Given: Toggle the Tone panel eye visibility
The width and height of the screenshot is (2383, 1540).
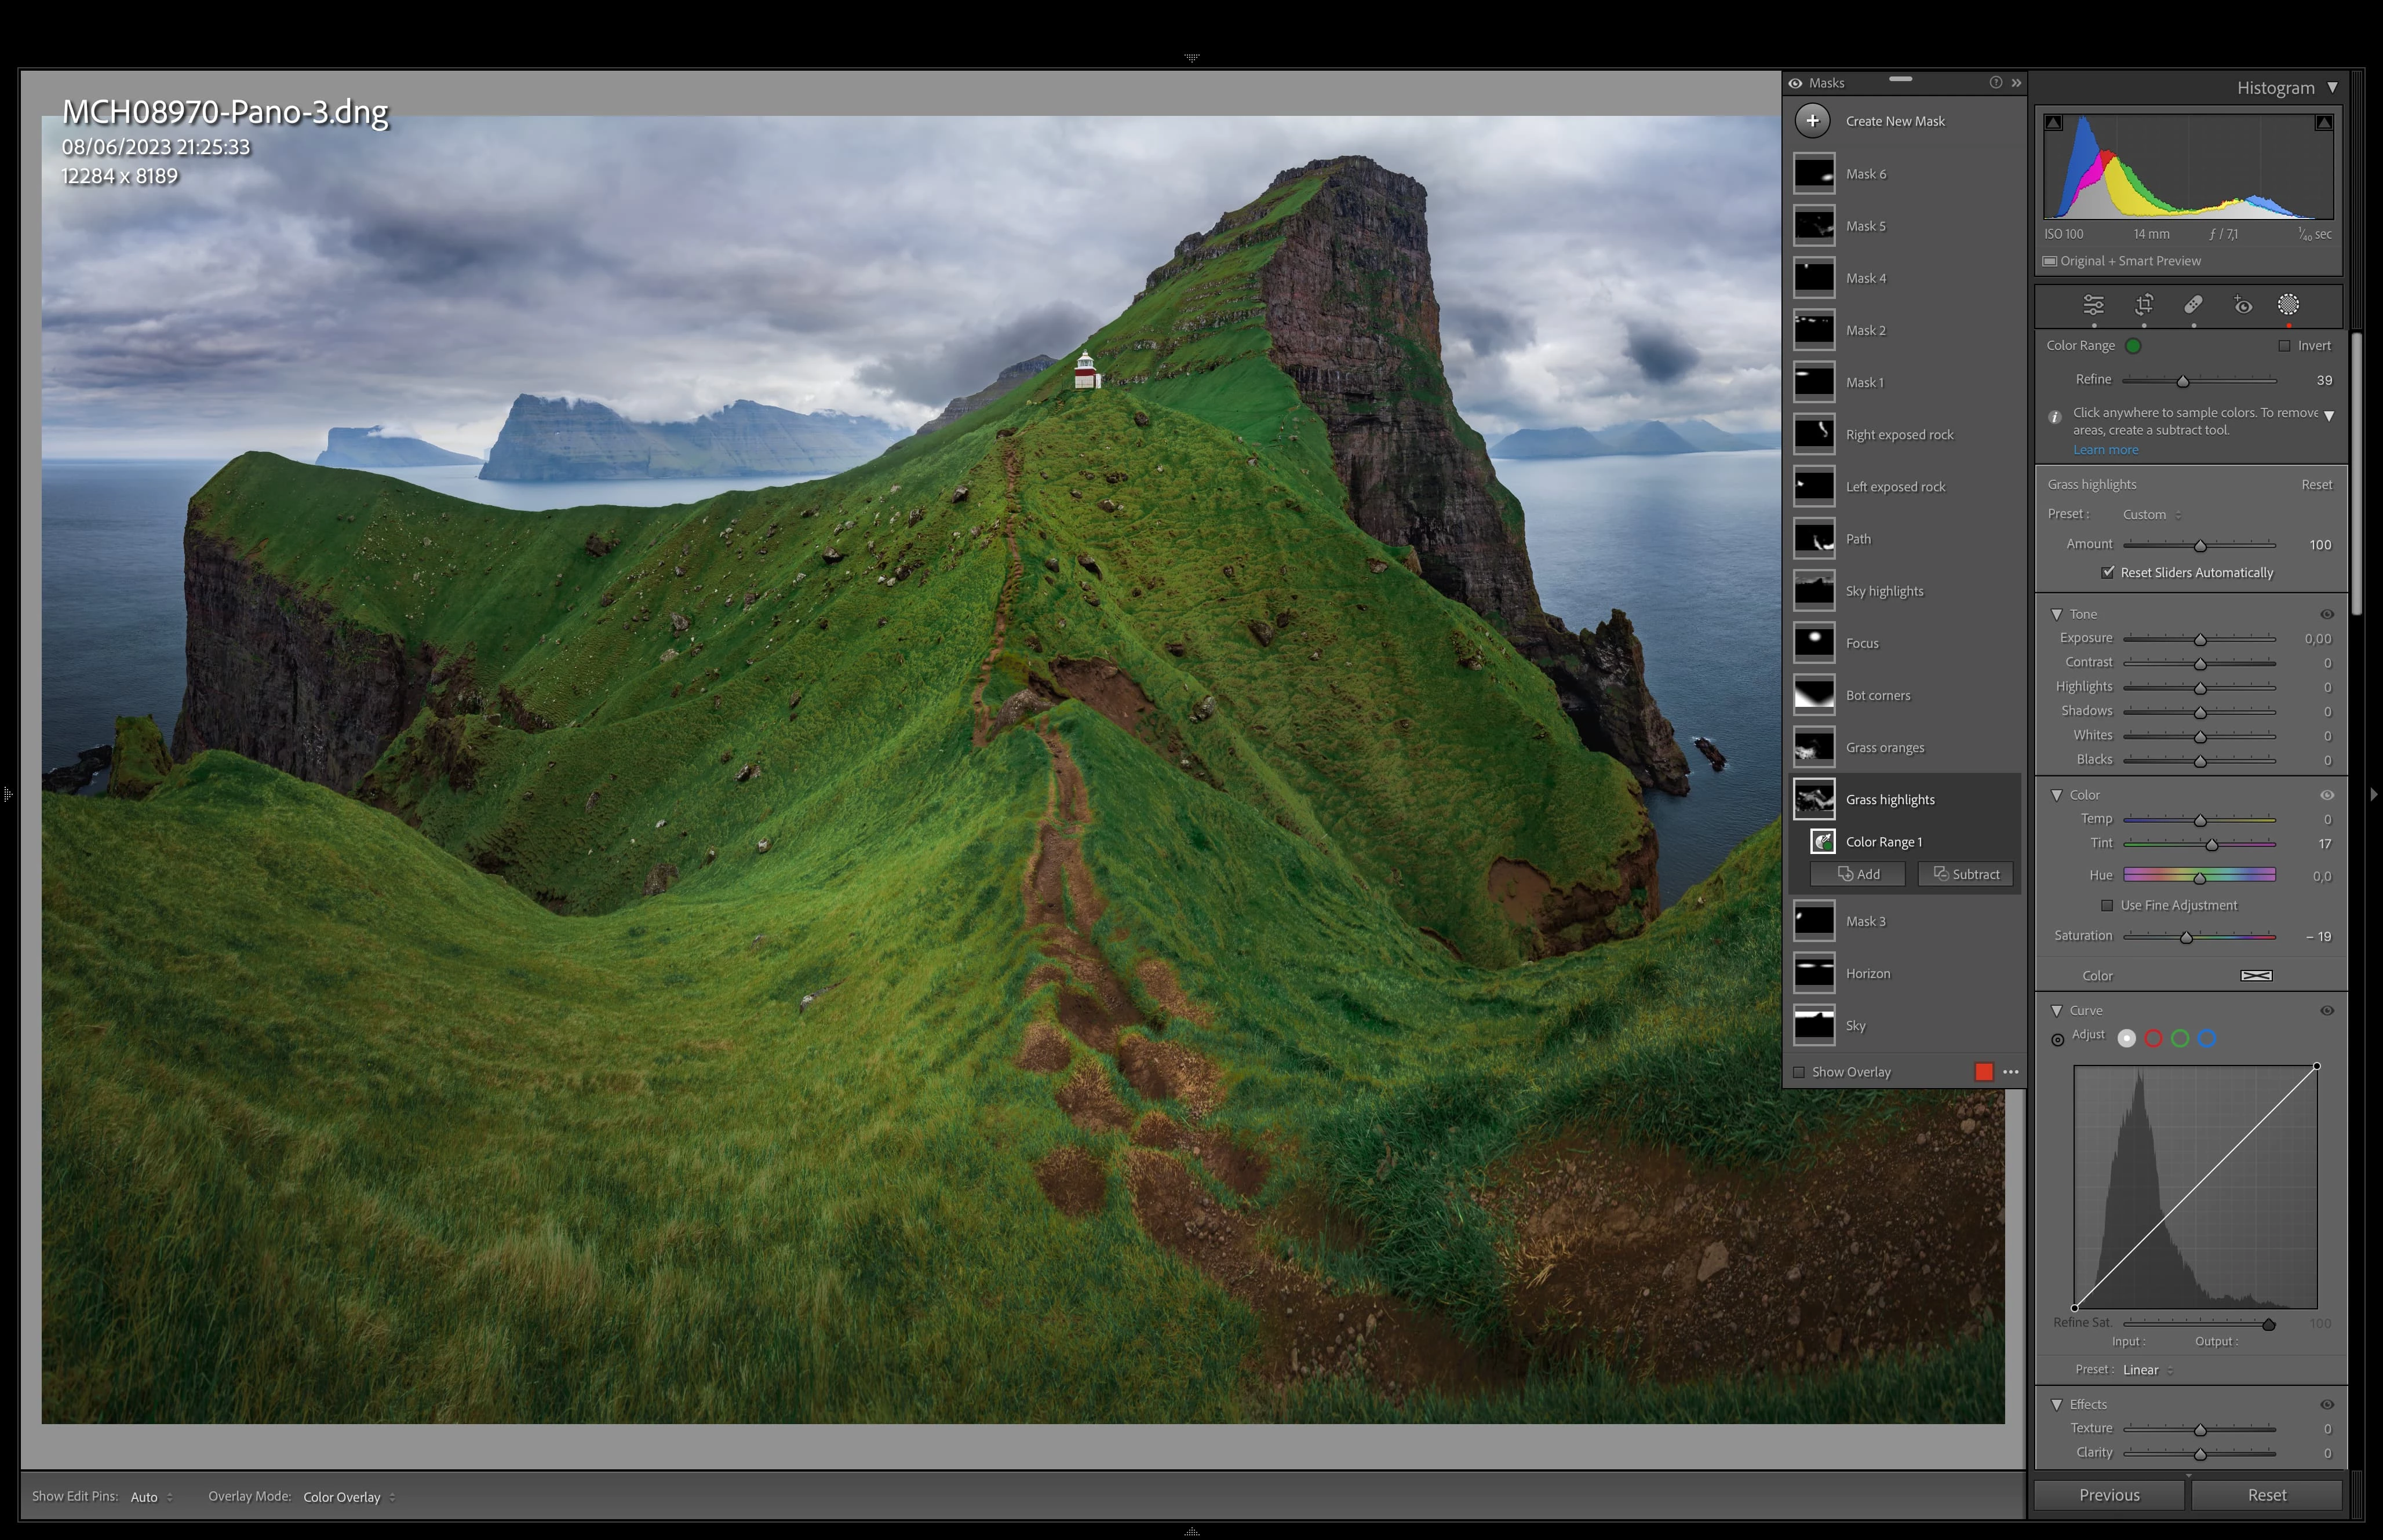Looking at the screenshot, I should pyautogui.click(x=2326, y=614).
